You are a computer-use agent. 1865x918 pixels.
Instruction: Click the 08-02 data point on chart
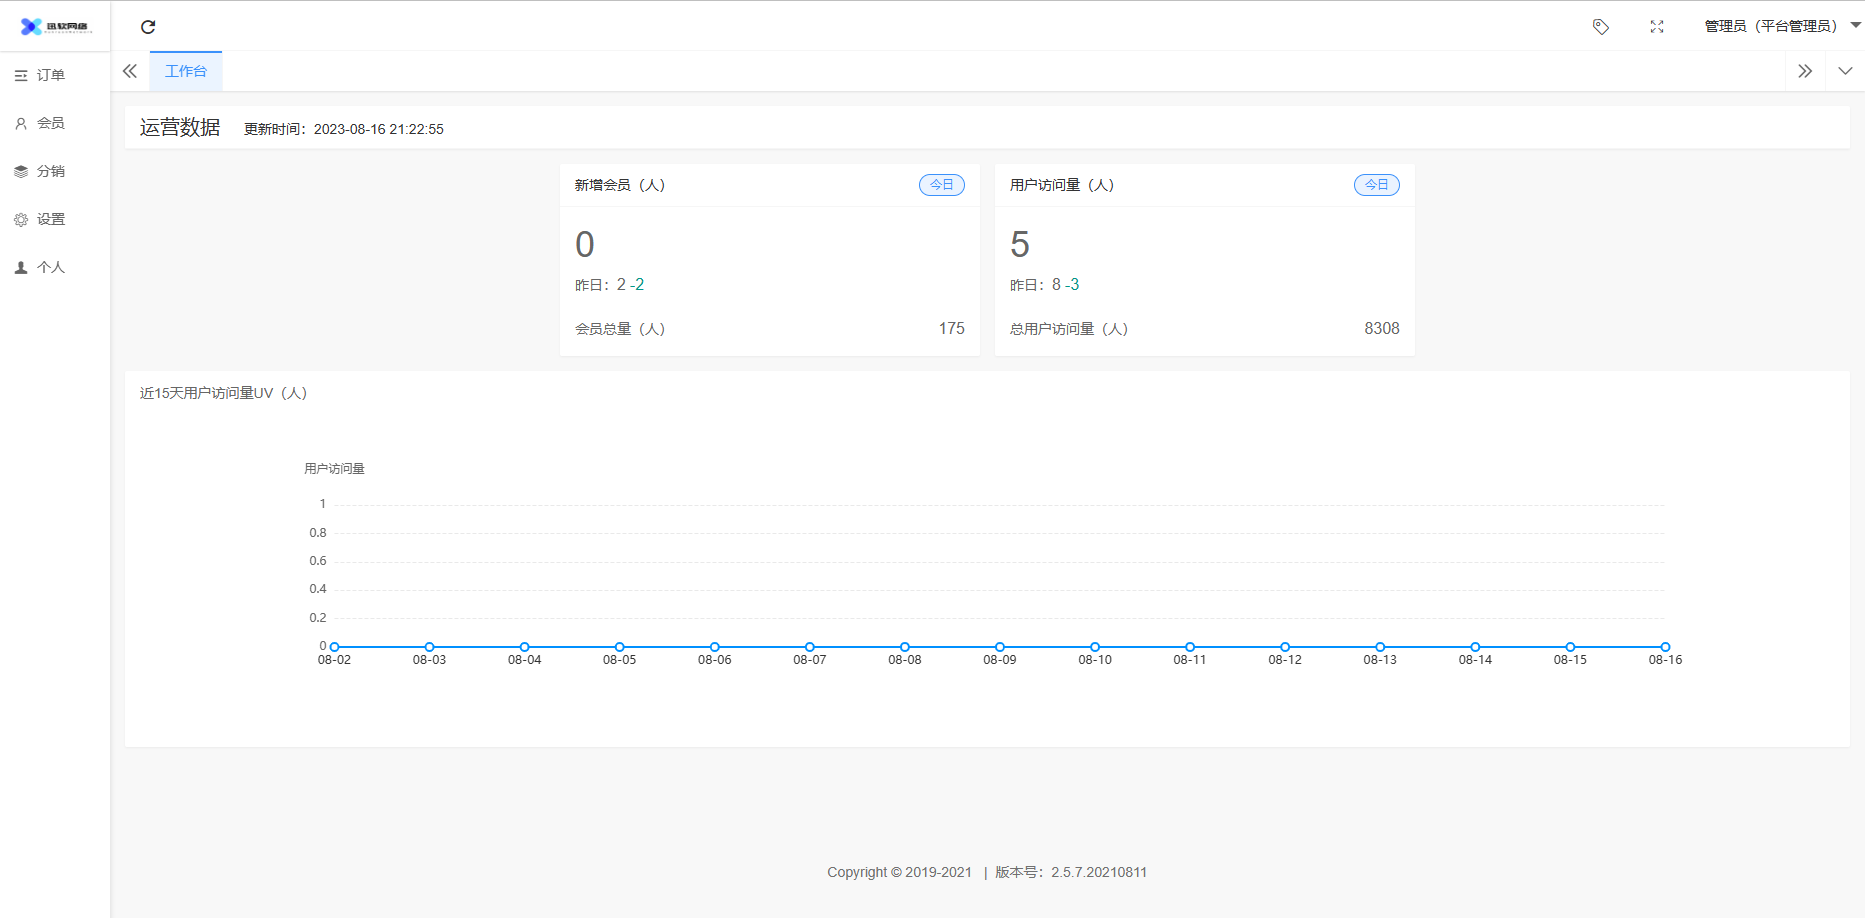(335, 647)
